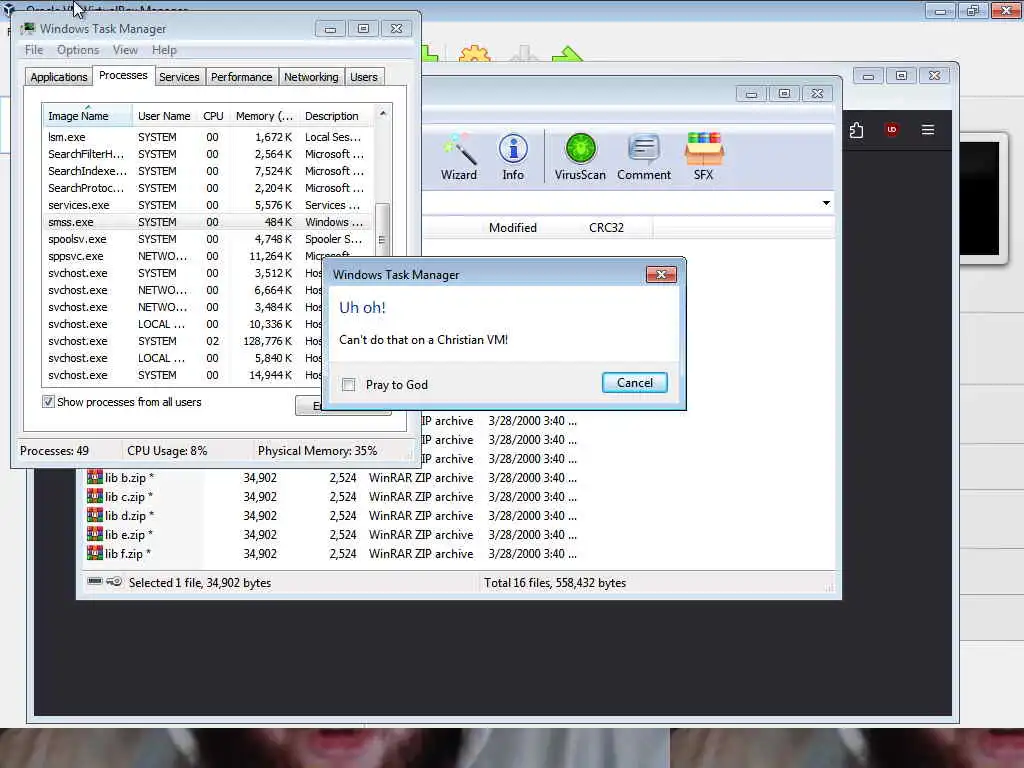Click Cancel in the Uh oh dialog
This screenshot has height=768, width=1024.
[634, 383]
